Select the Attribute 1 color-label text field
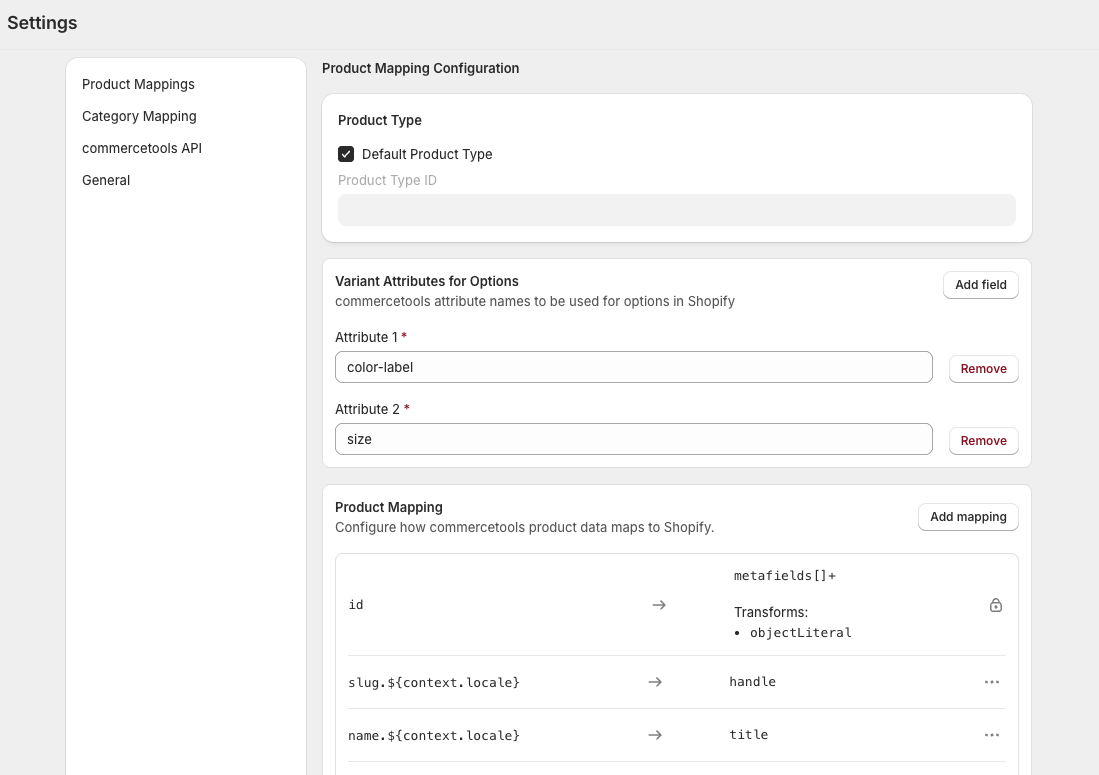The image size is (1099, 775). point(633,367)
